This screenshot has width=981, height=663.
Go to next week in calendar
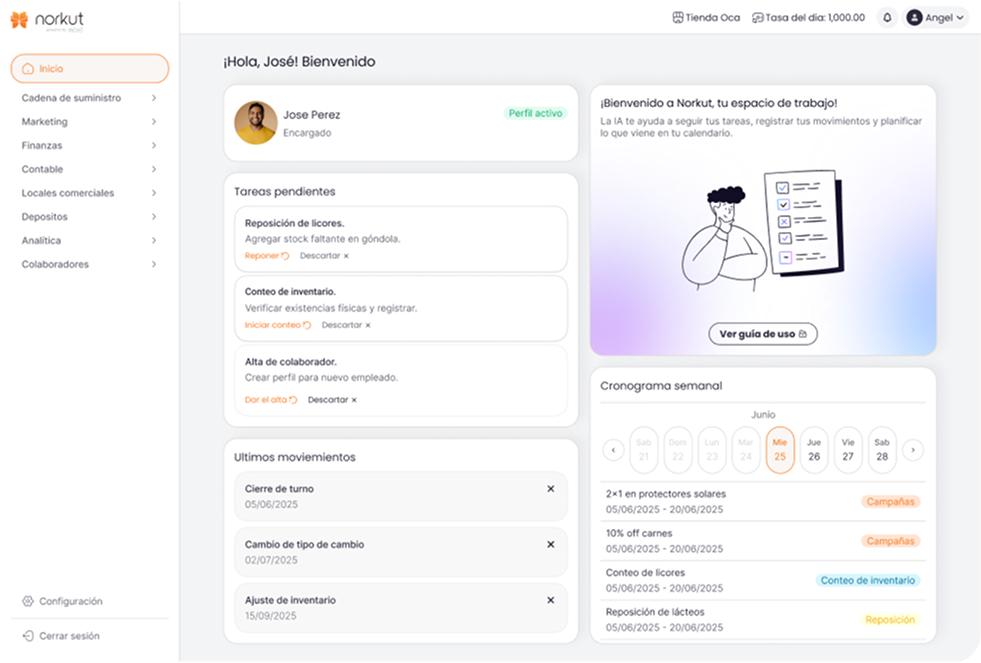[912, 450]
